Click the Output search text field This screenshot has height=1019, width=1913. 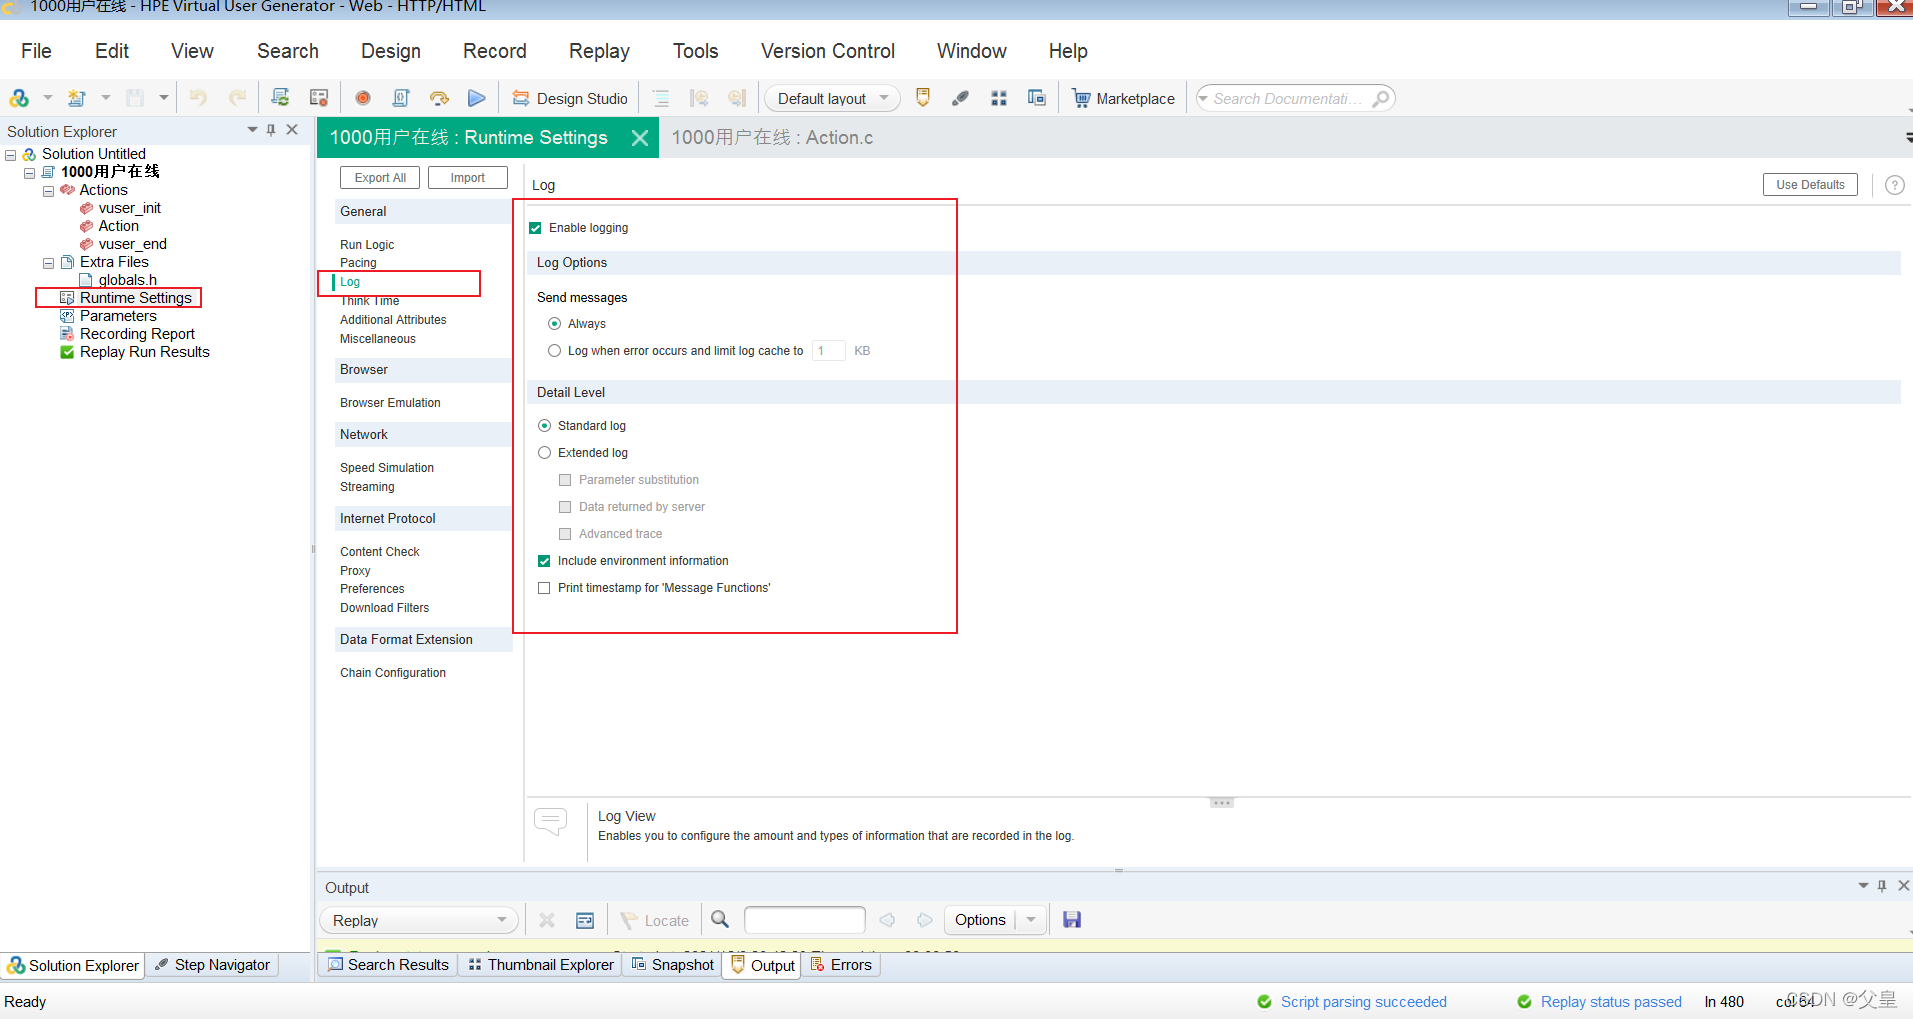coord(804,920)
